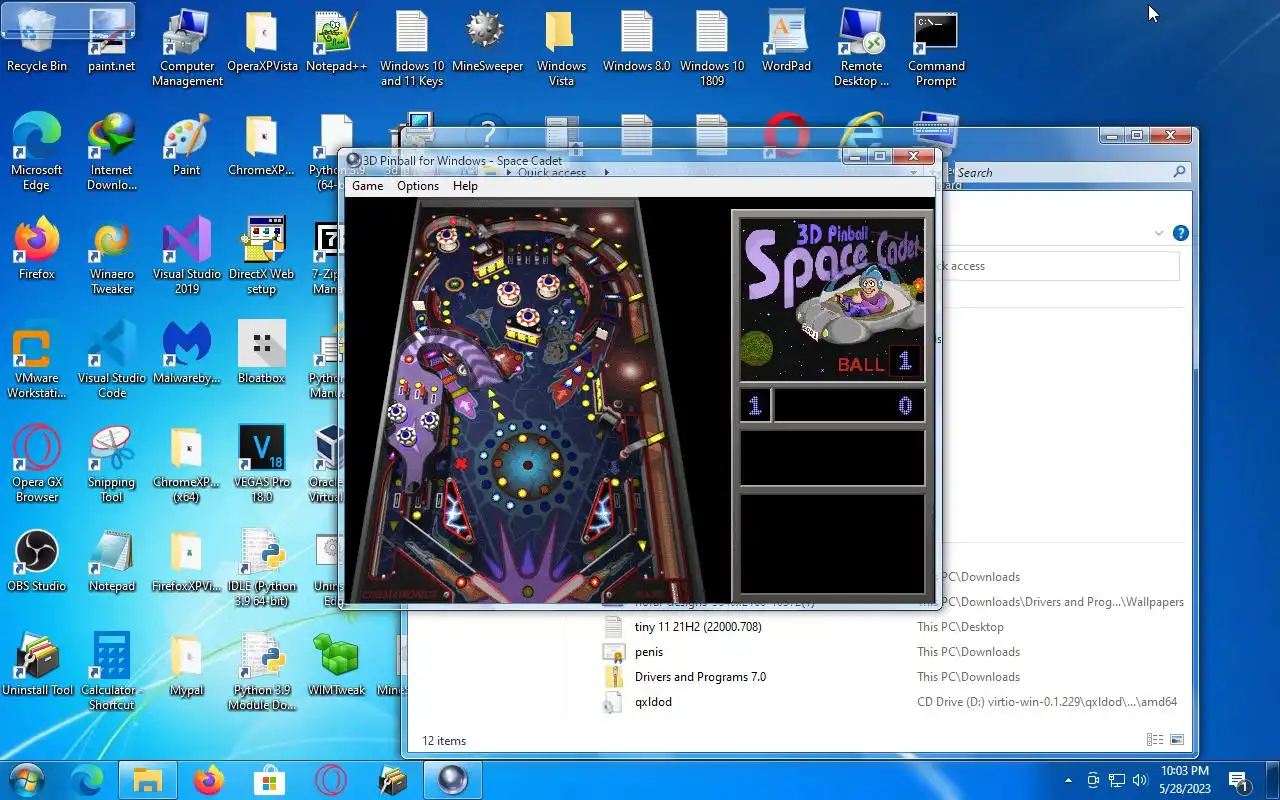Select the VEGAS Pro 18.0 icon
Viewport: 1280px width, 800px height.
(x=262, y=464)
